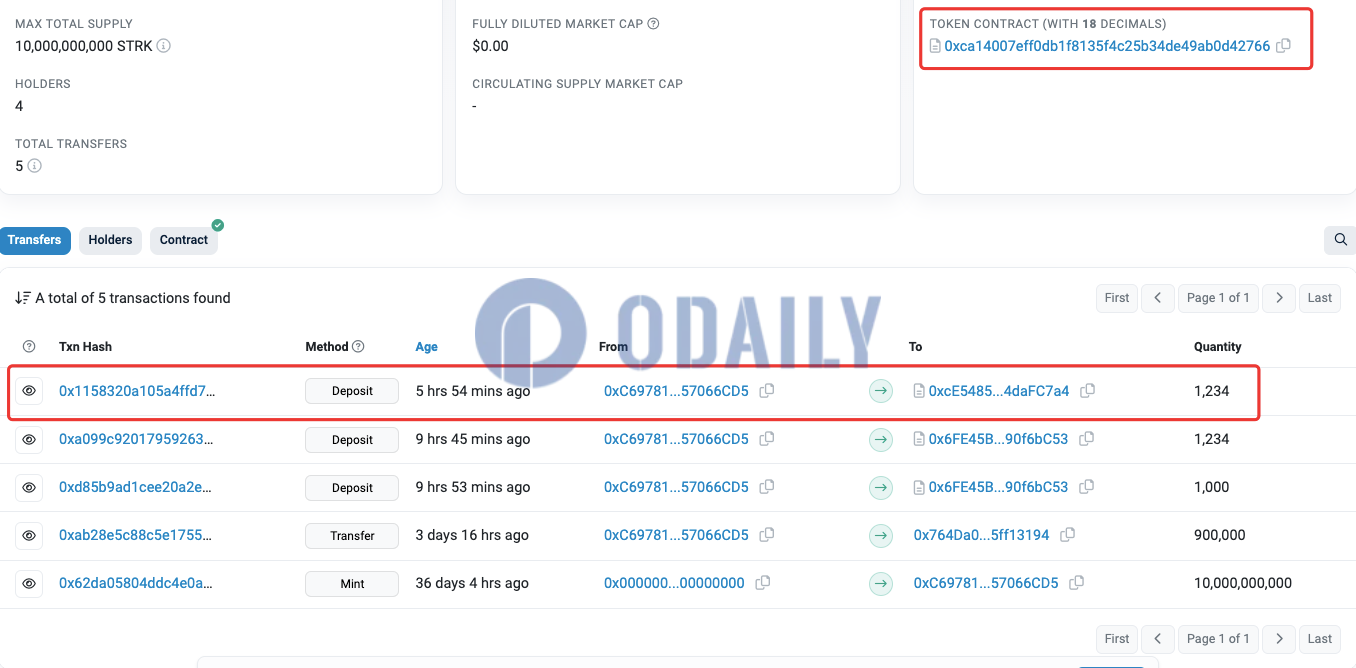The image size is (1356, 668).
Task: Go to First page in top pagination
Action: pos(1117,298)
